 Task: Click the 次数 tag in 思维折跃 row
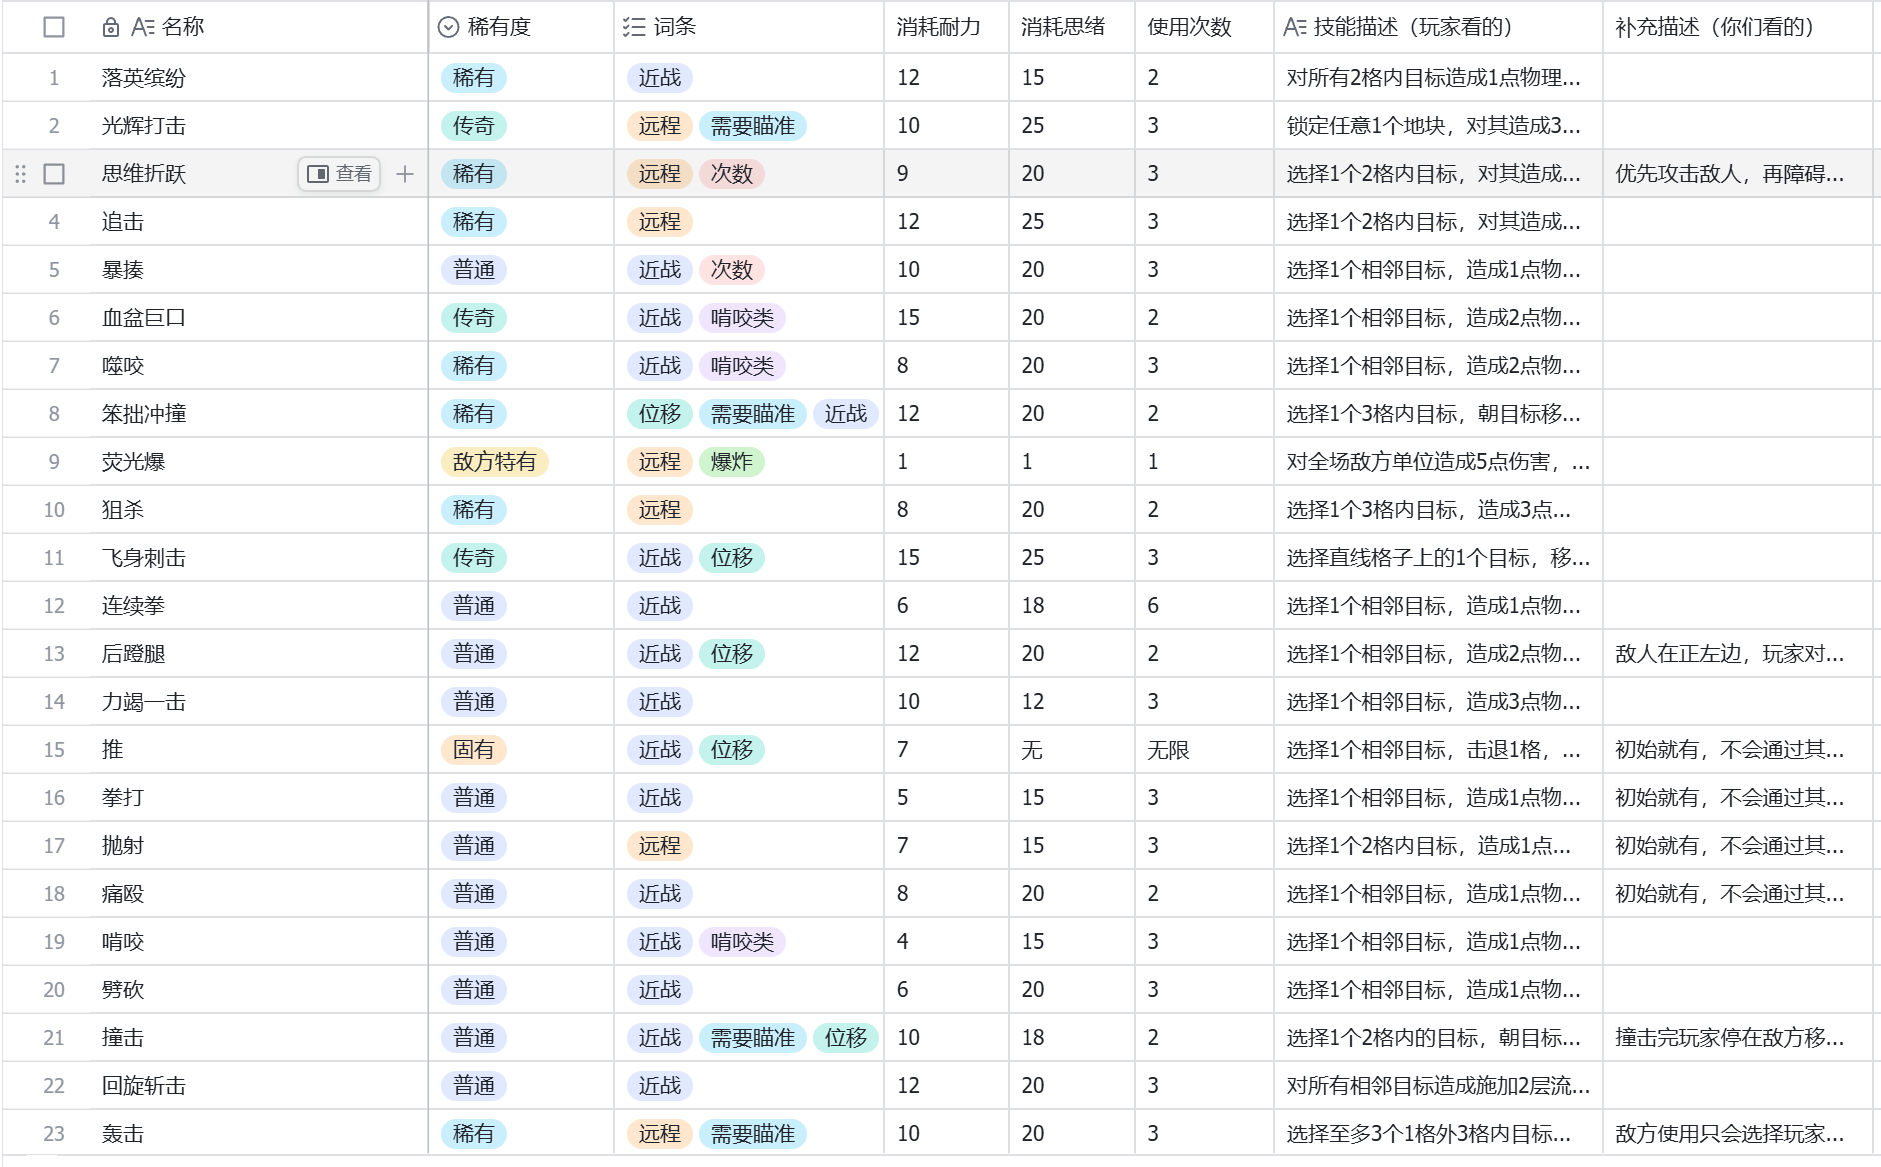(732, 174)
